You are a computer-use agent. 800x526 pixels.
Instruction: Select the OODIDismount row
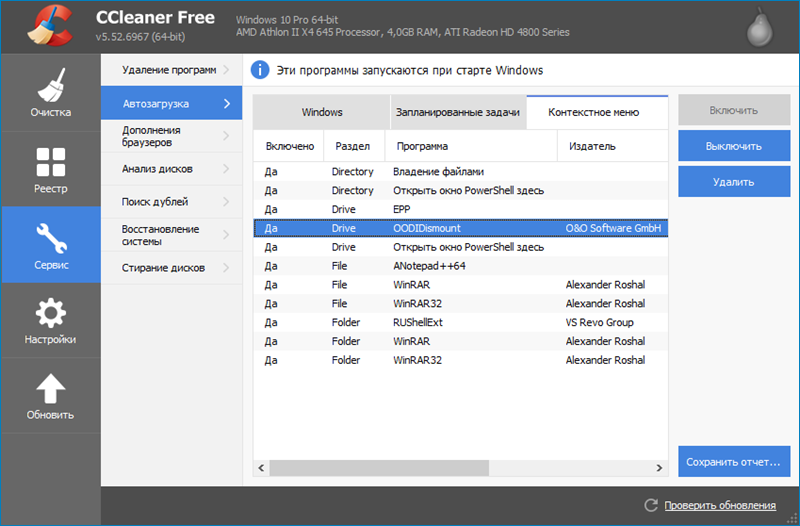(x=461, y=228)
